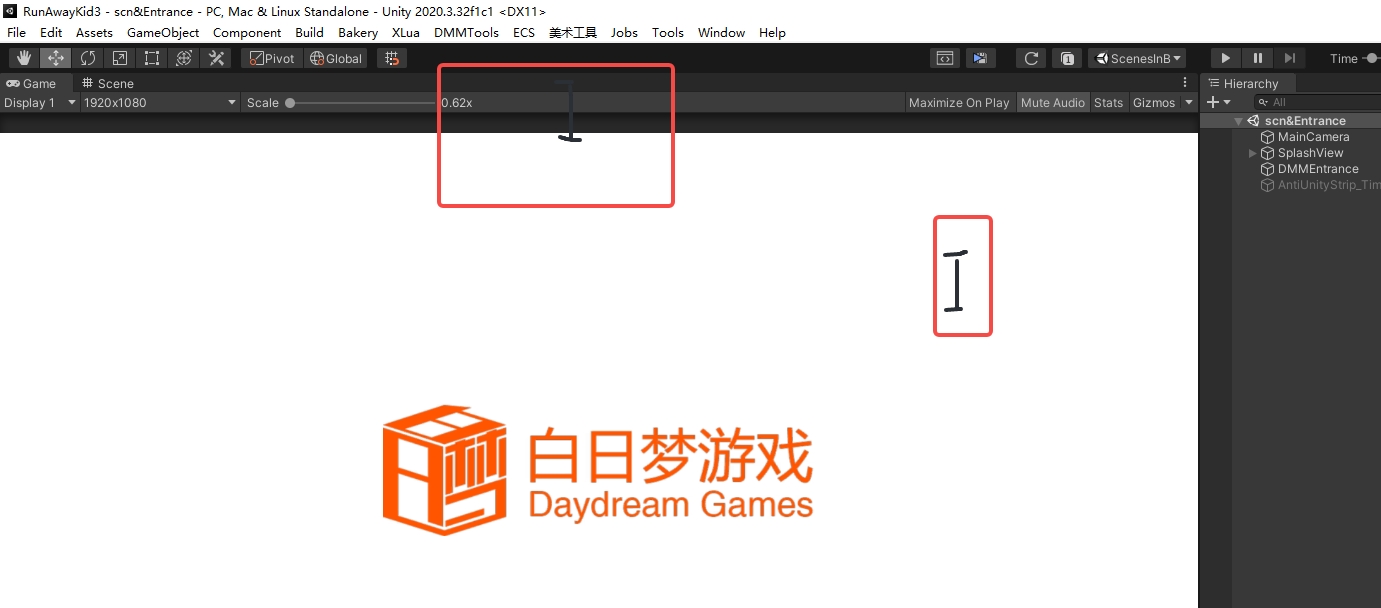Click the cube icon next to MainCamera
The width and height of the screenshot is (1381, 608).
(1268, 137)
